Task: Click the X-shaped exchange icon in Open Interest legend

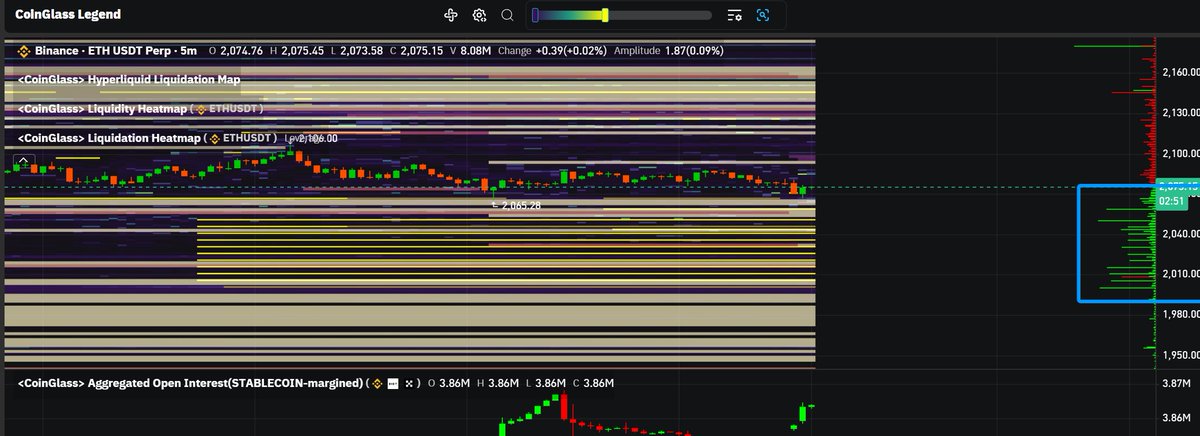Action: click(x=409, y=383)
